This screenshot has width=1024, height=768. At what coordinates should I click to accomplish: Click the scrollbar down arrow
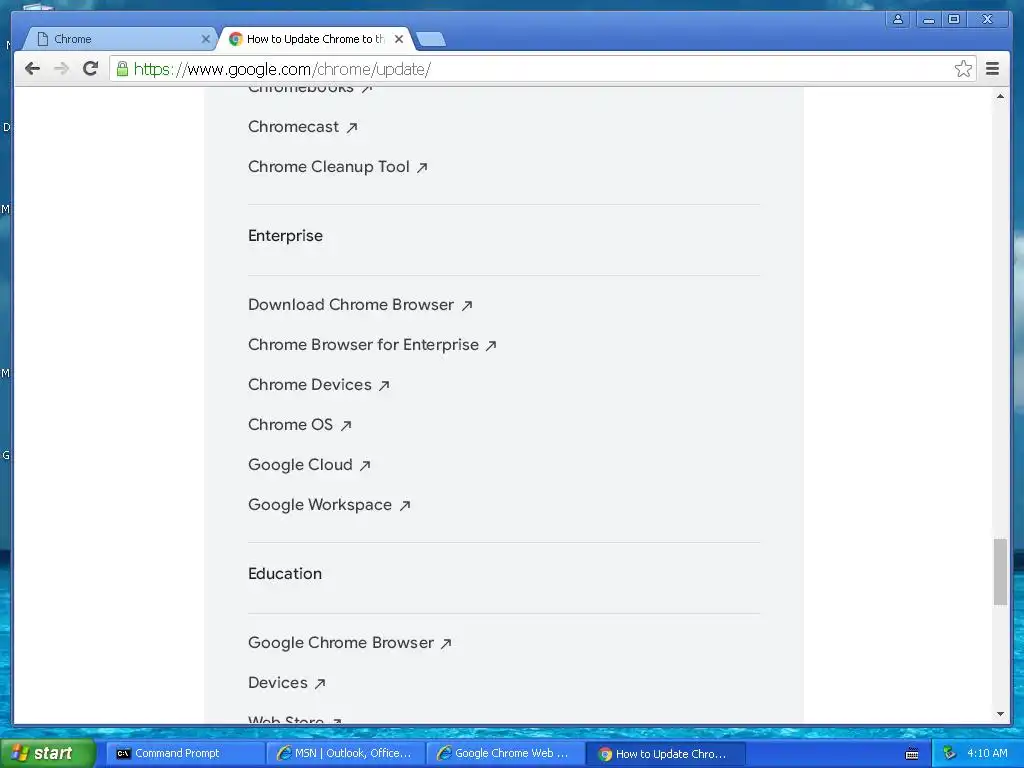pos(1000,714)
